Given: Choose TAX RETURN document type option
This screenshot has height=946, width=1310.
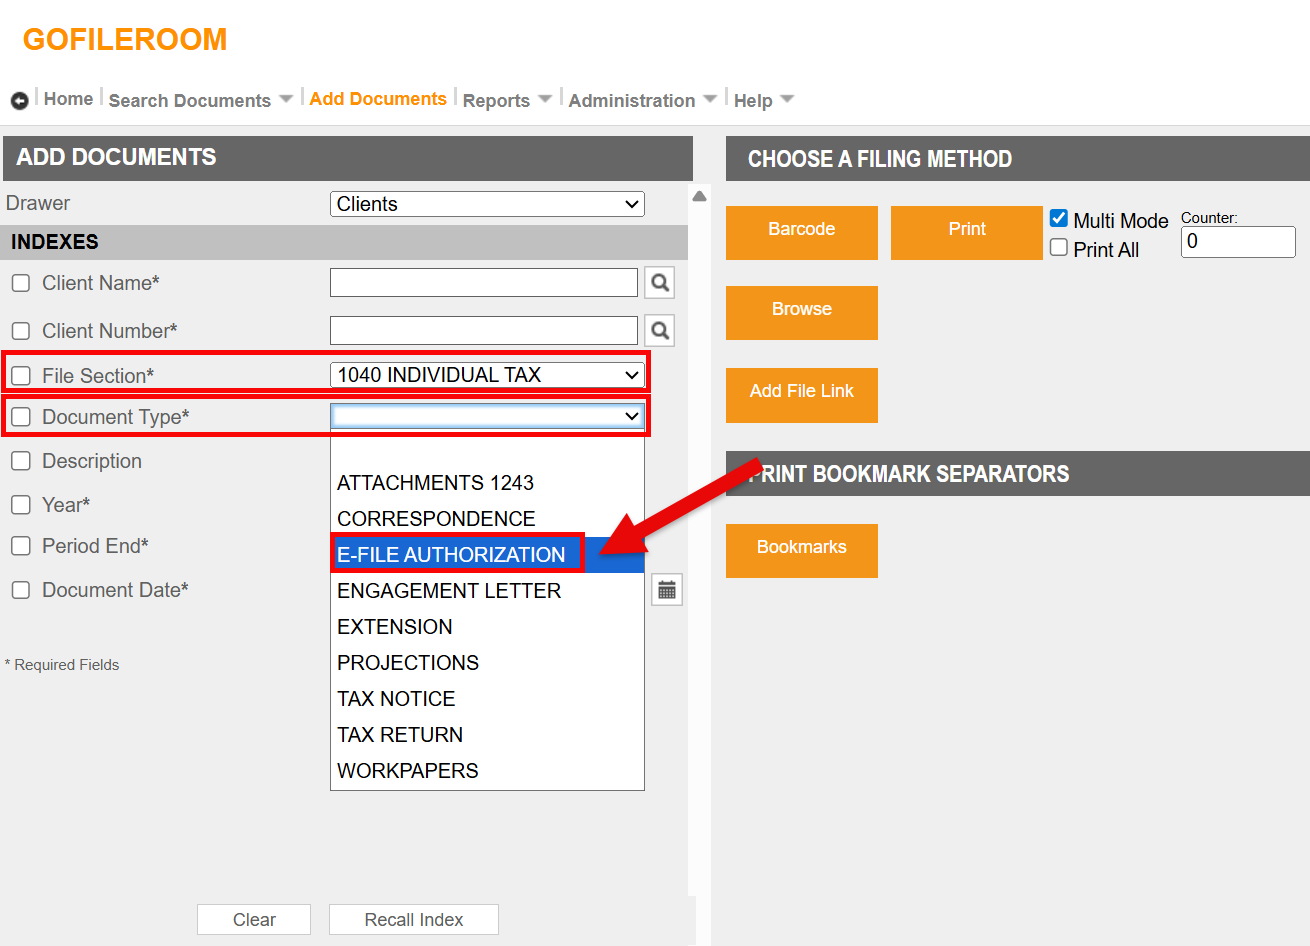Looking at the screenshot, I should tap(400, 735).
